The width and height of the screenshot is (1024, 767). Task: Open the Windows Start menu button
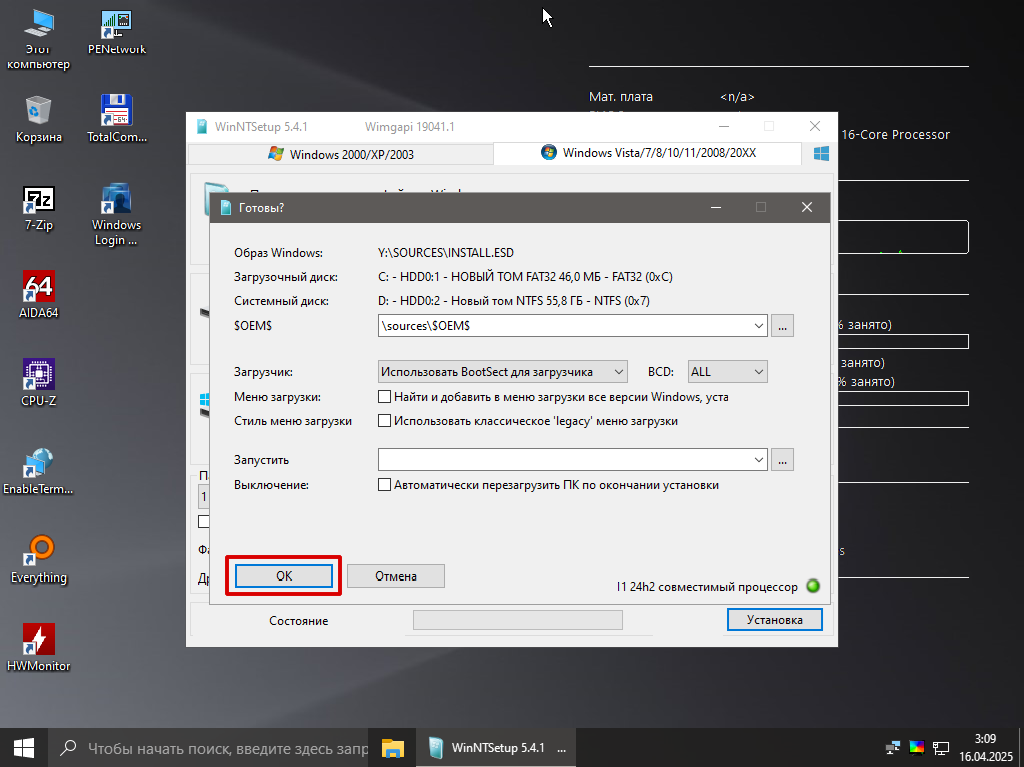(24, 747)
